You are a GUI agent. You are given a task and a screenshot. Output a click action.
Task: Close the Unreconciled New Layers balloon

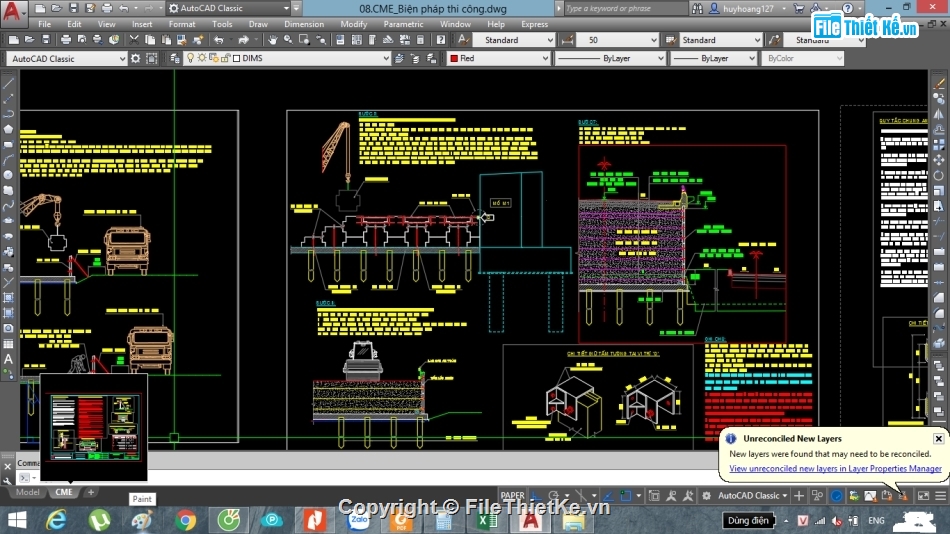click(938, 438)
